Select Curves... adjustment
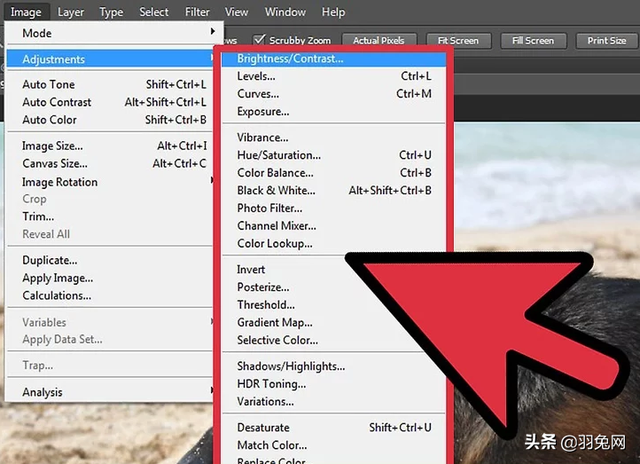 click(334, 94)
